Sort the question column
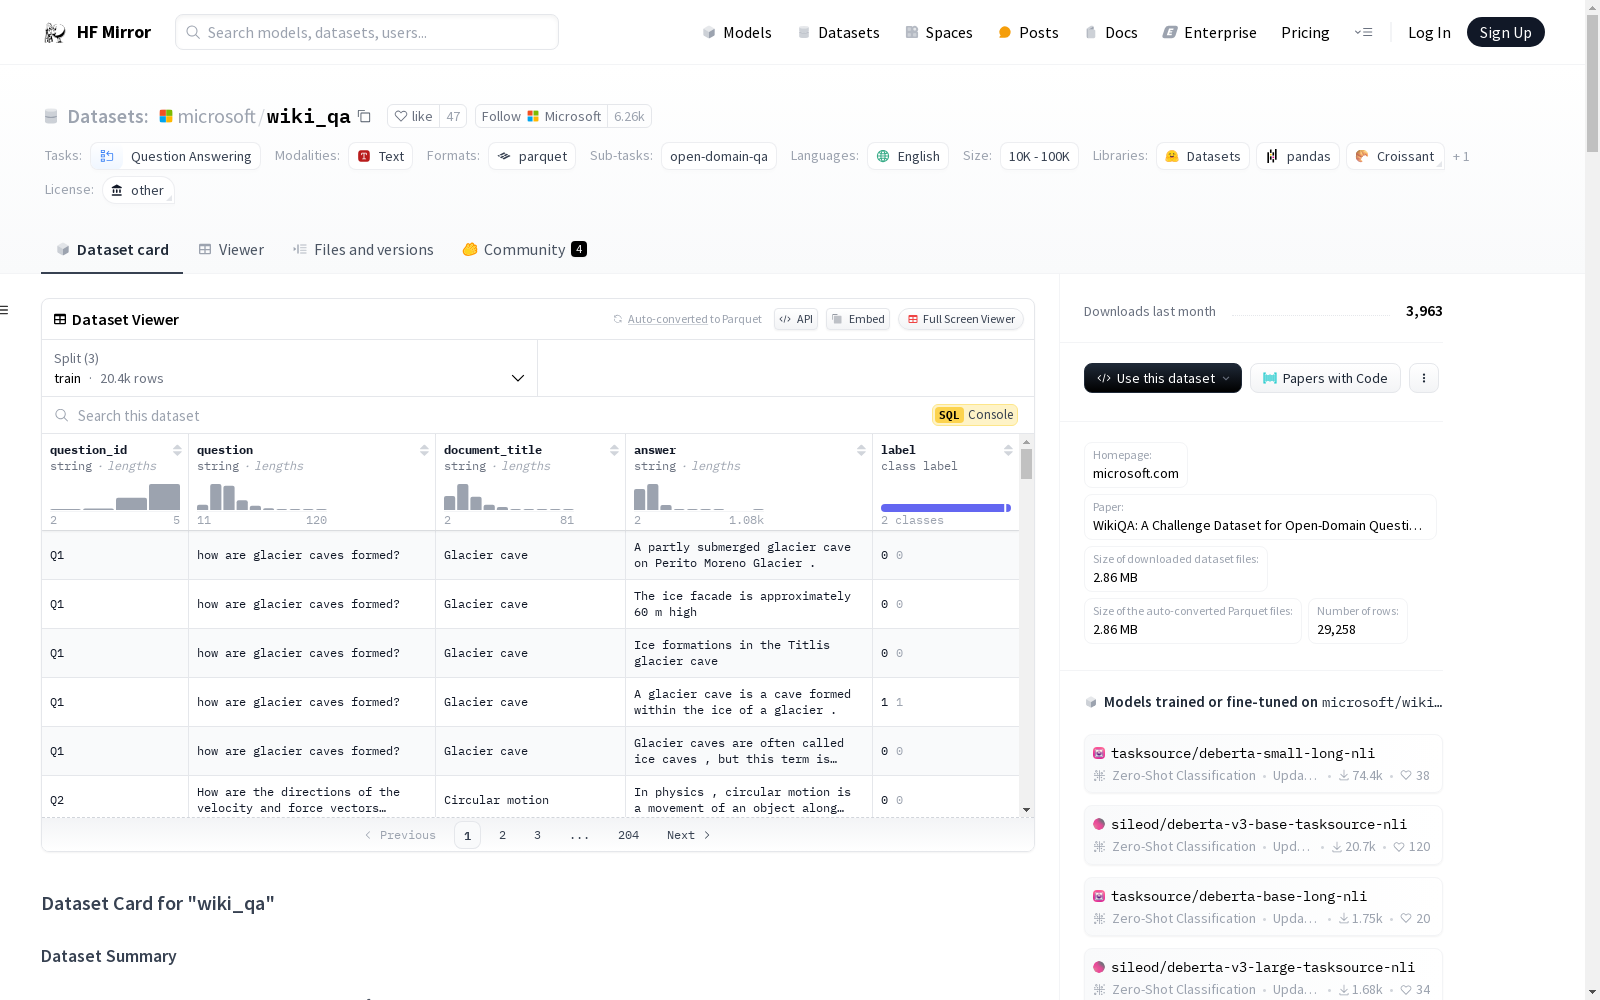The width and height of the screenshot is (1600, 1000). [424, 450]
